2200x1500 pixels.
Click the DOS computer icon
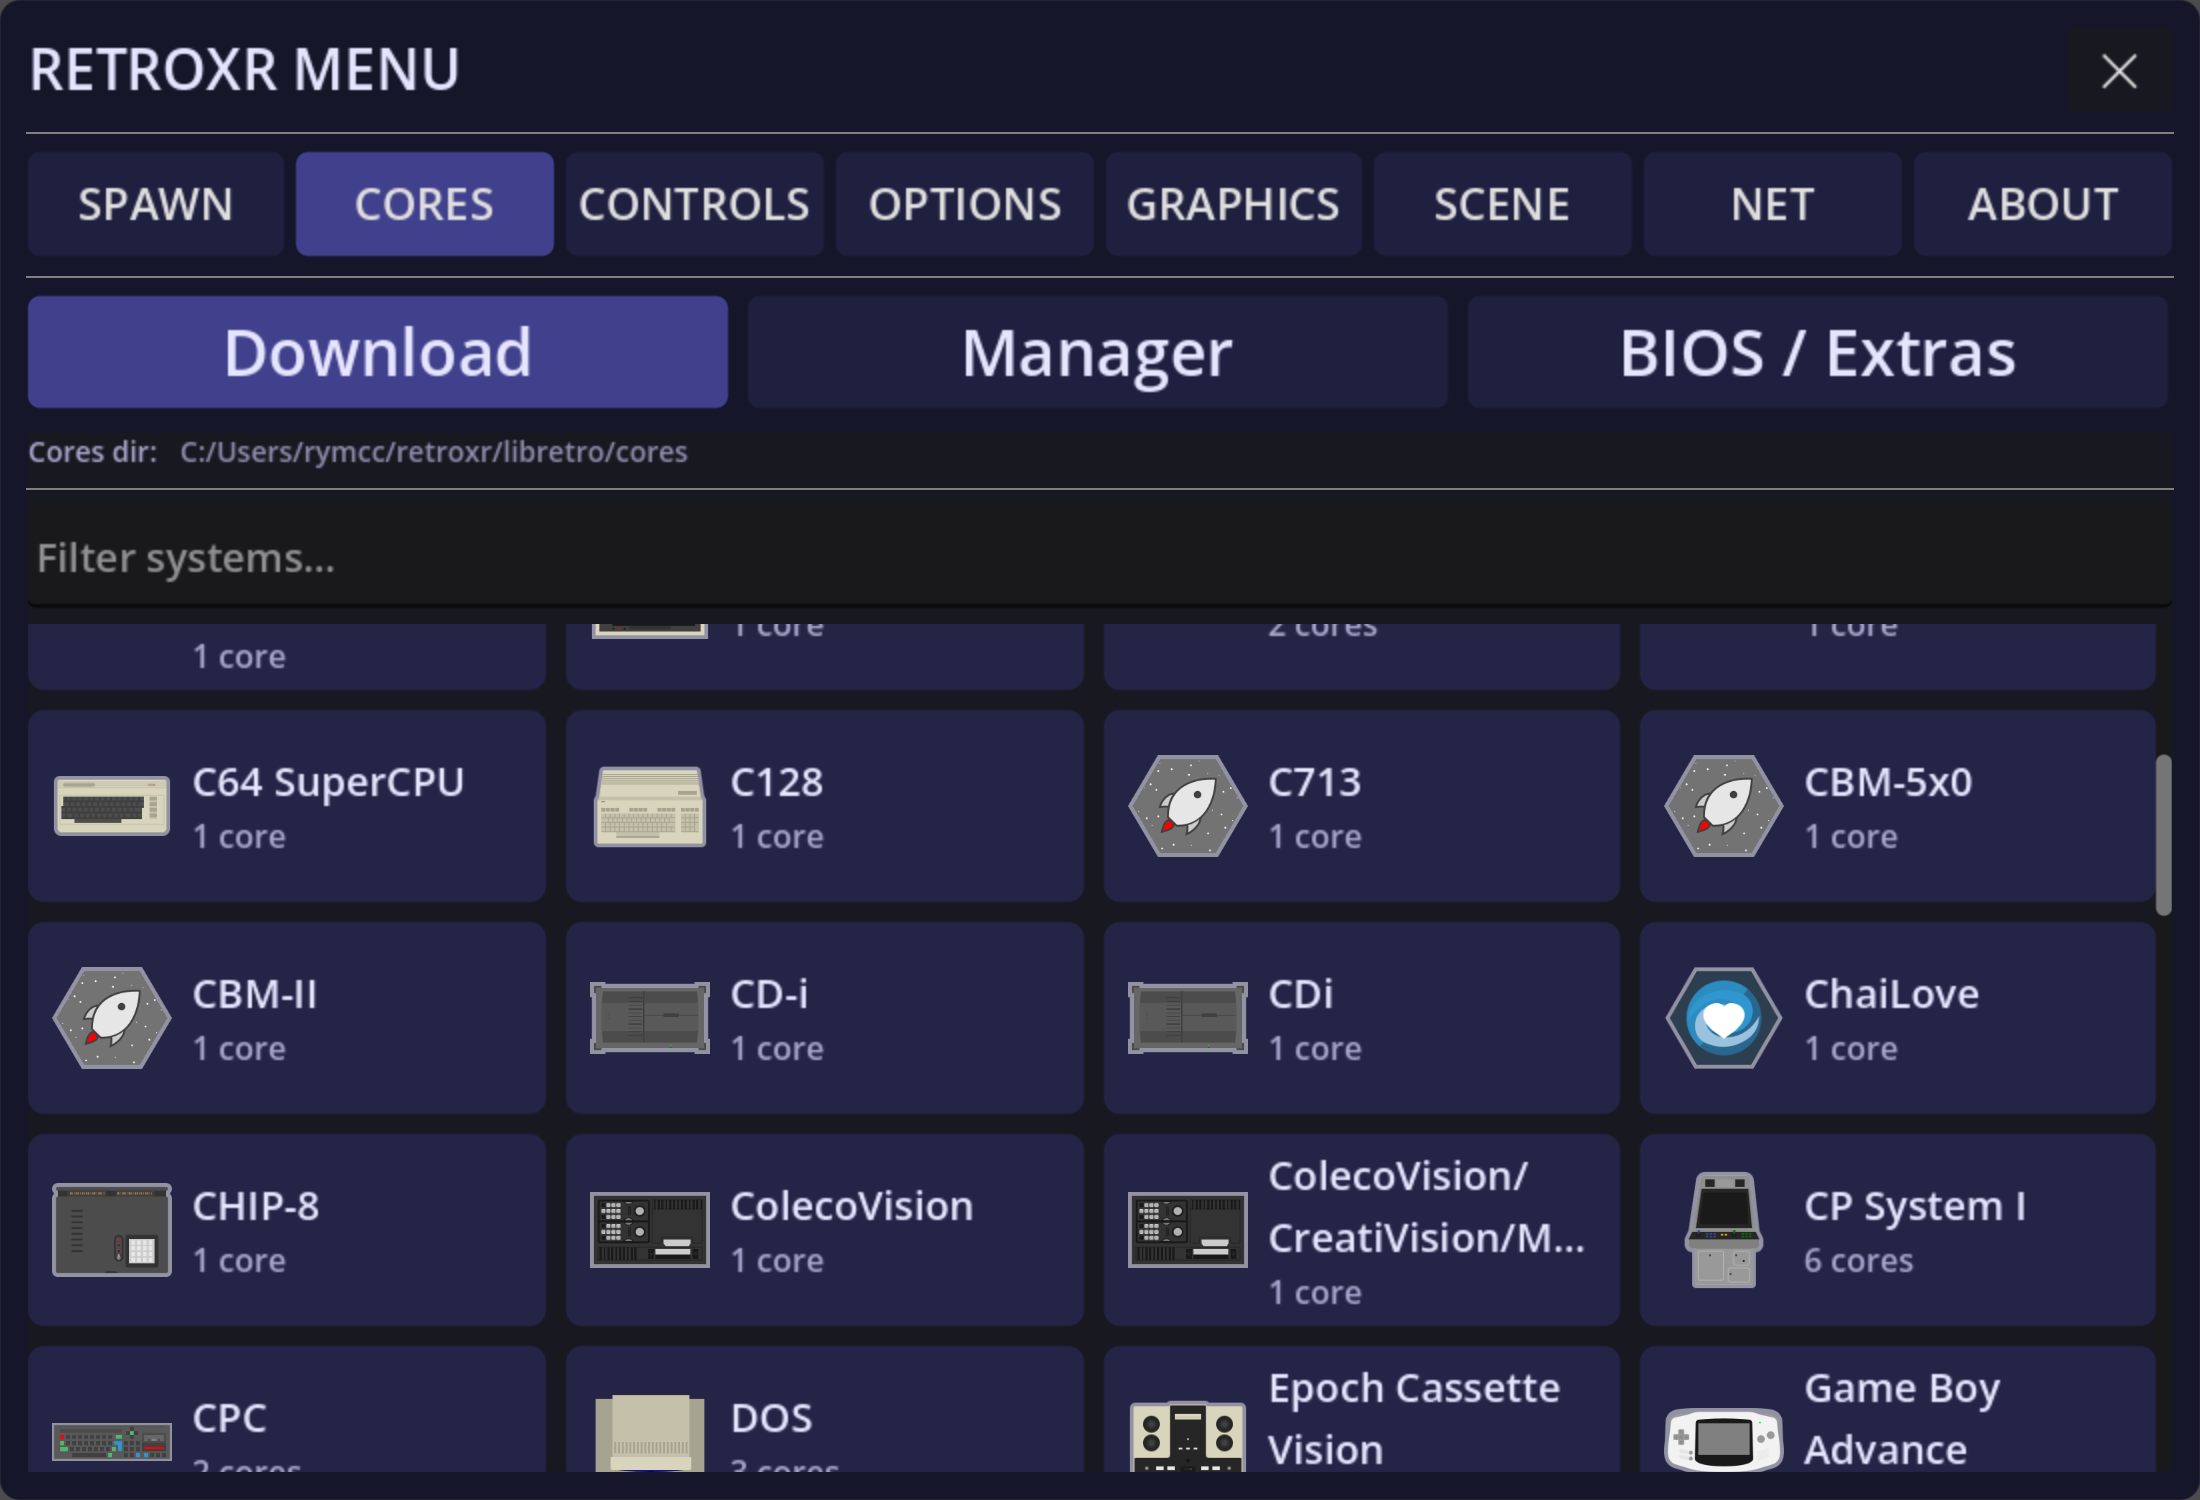point(649,1433)
